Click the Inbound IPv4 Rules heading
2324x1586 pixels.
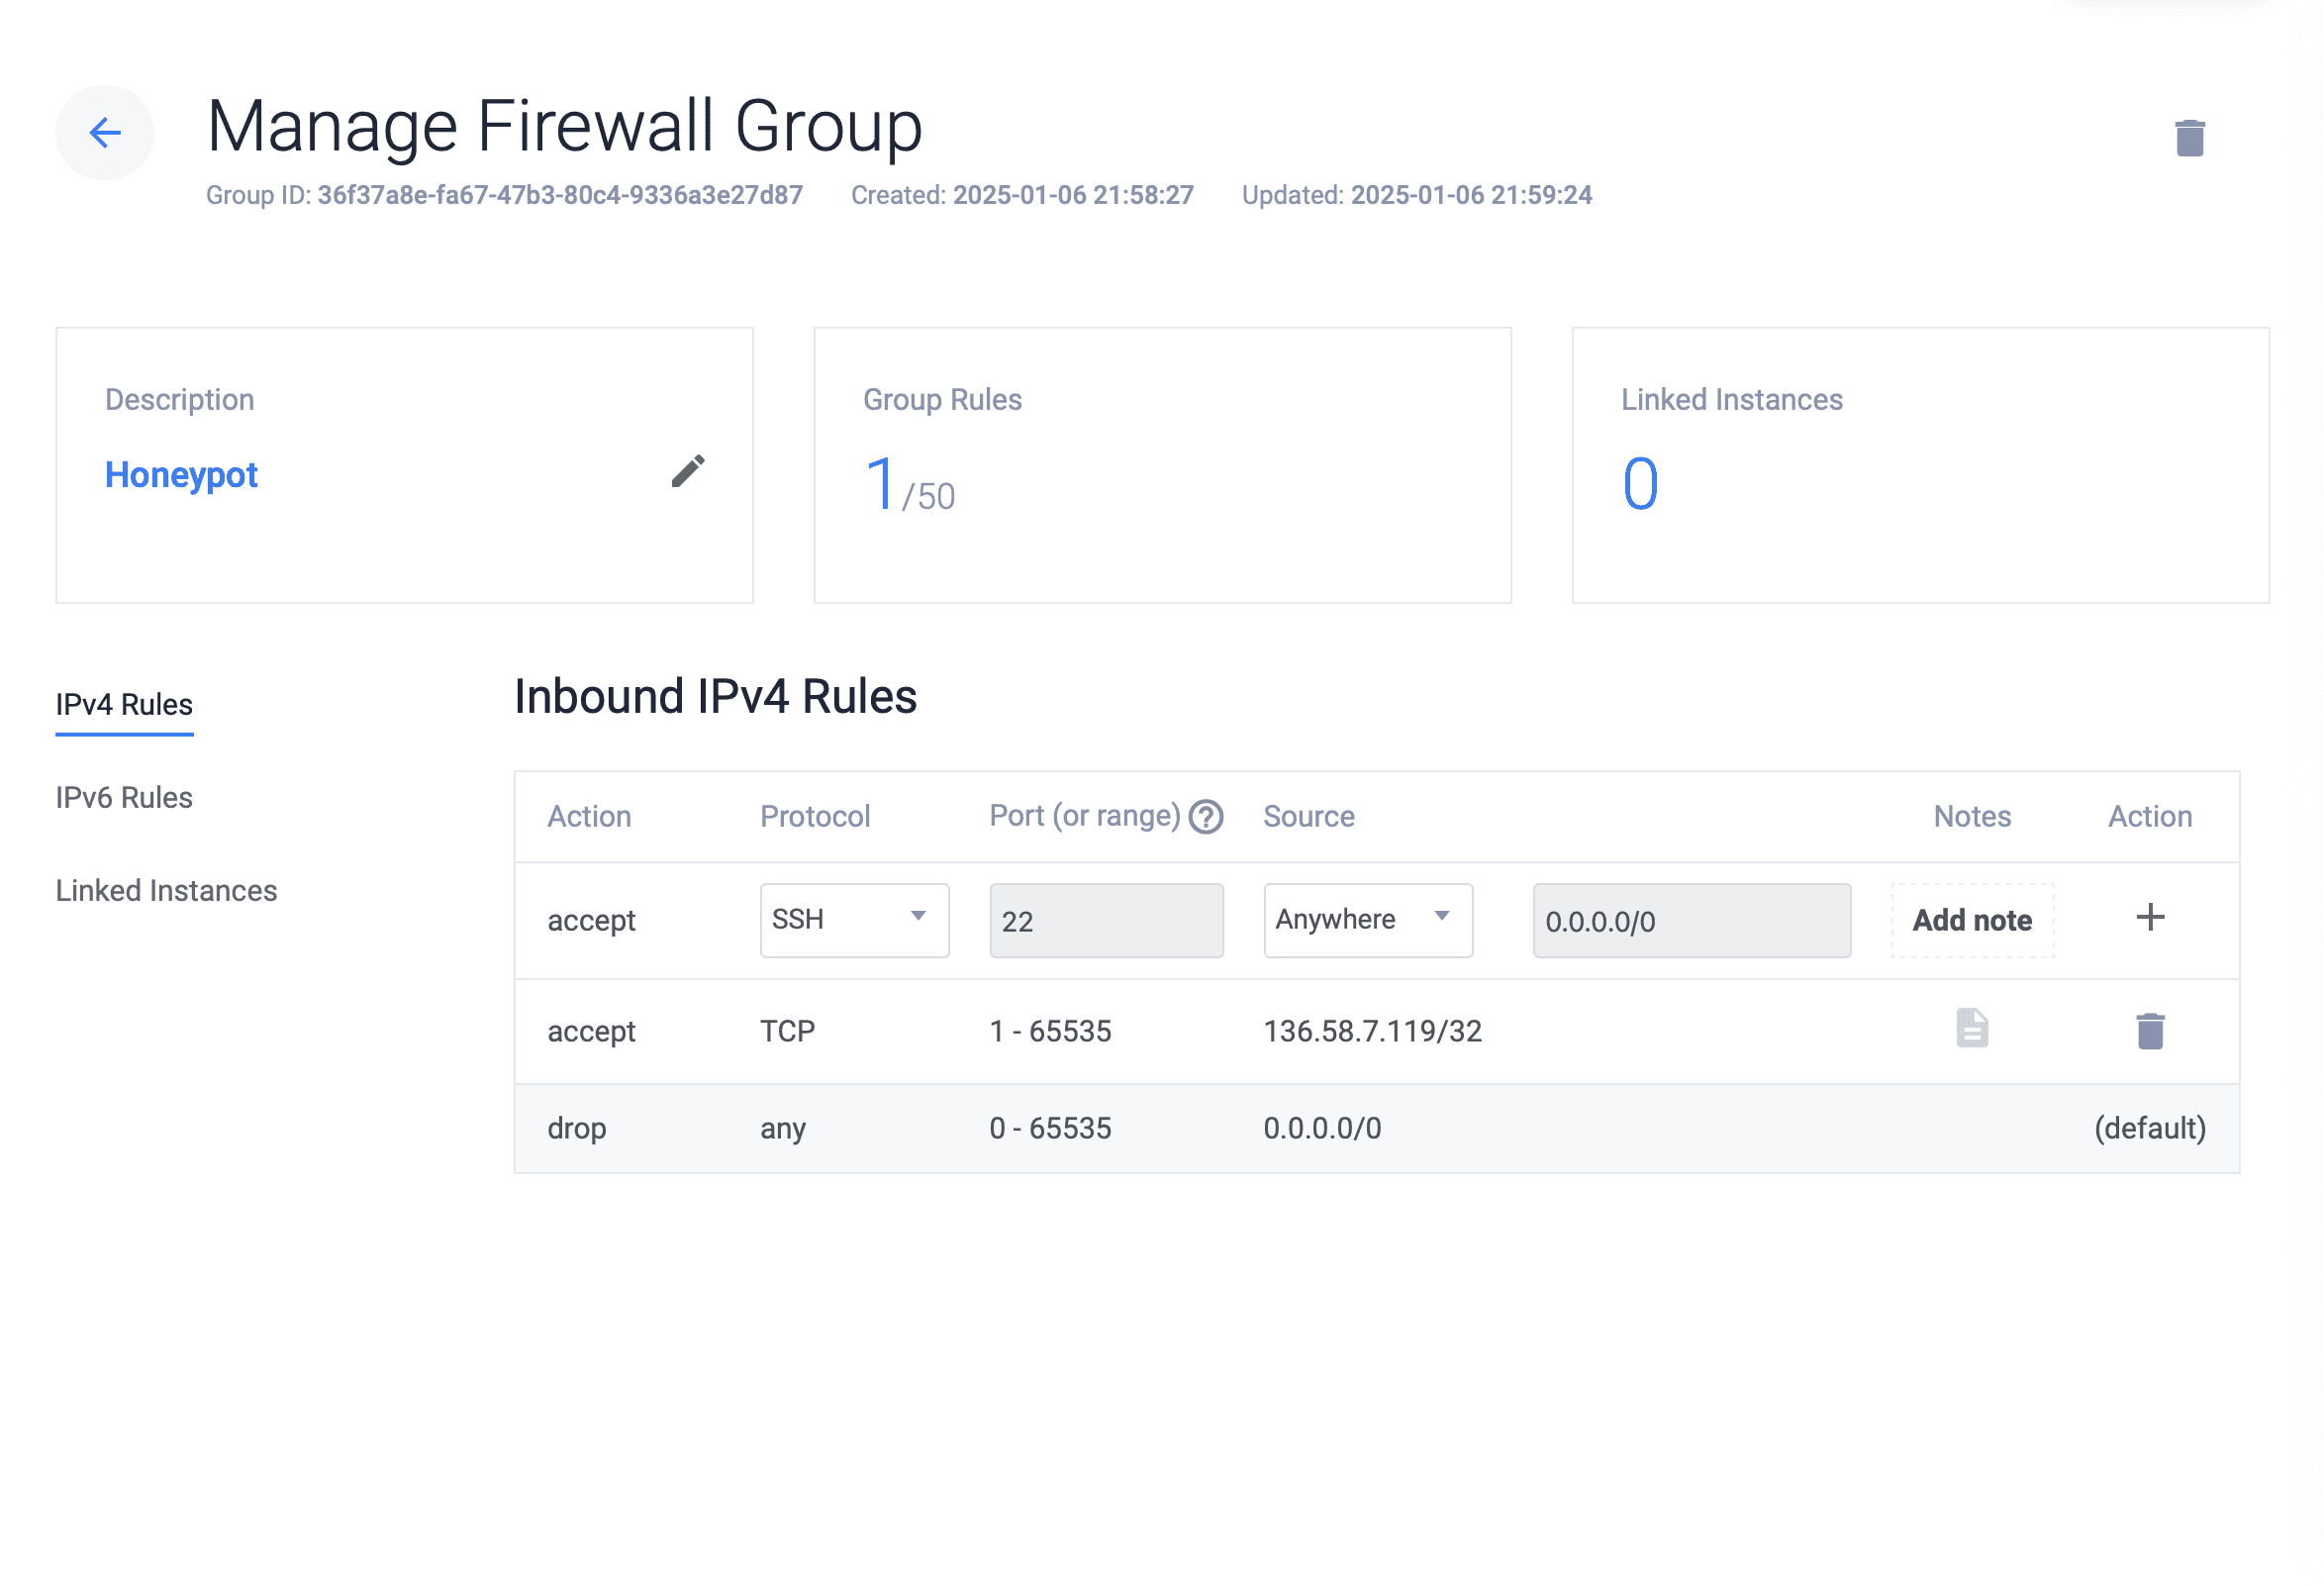(x=716, y=697)
